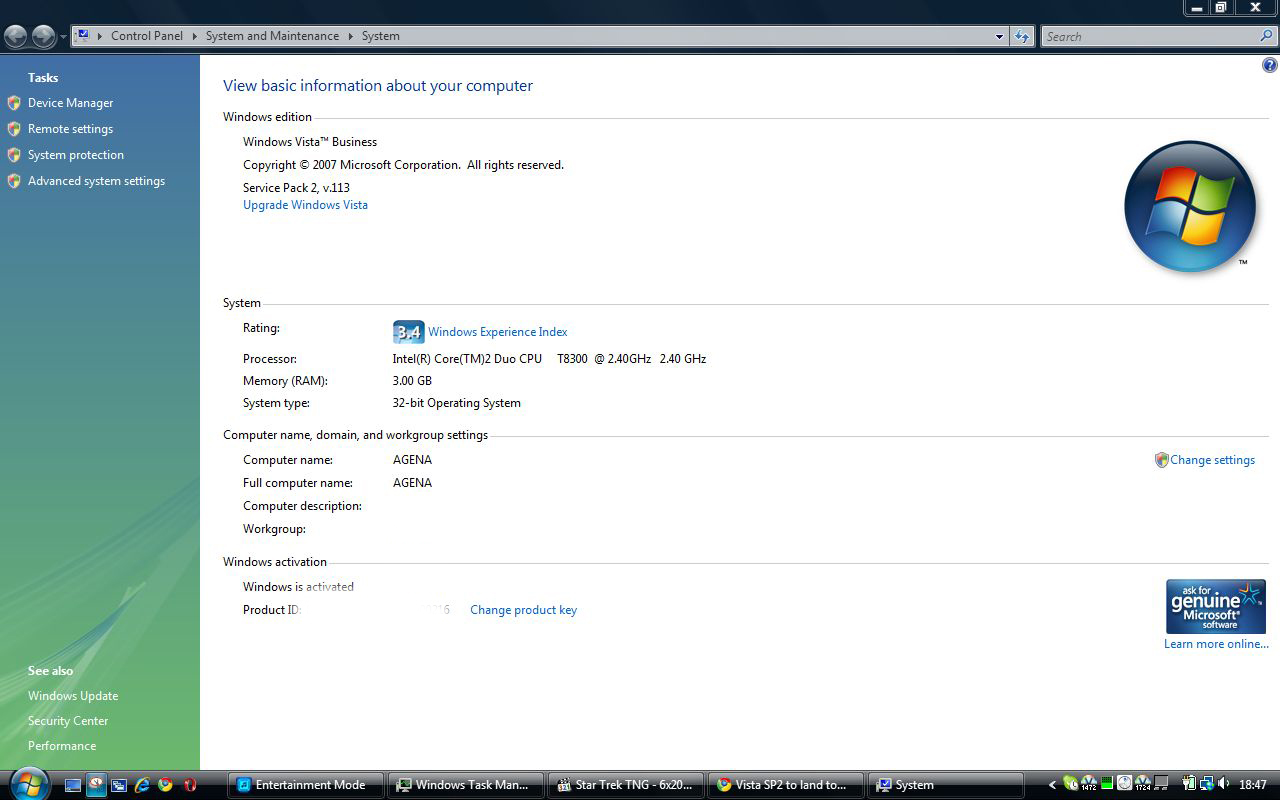Image resolution: width=1280 pixels, height=800 pixels.
Task: Click Upgrade Windows Vista link
Action: pos(305,205)
